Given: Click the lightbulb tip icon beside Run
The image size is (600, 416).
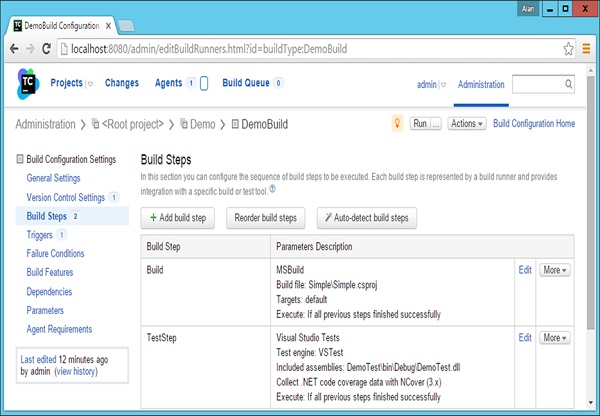Looking at the screenshot, I should [396, 124].
